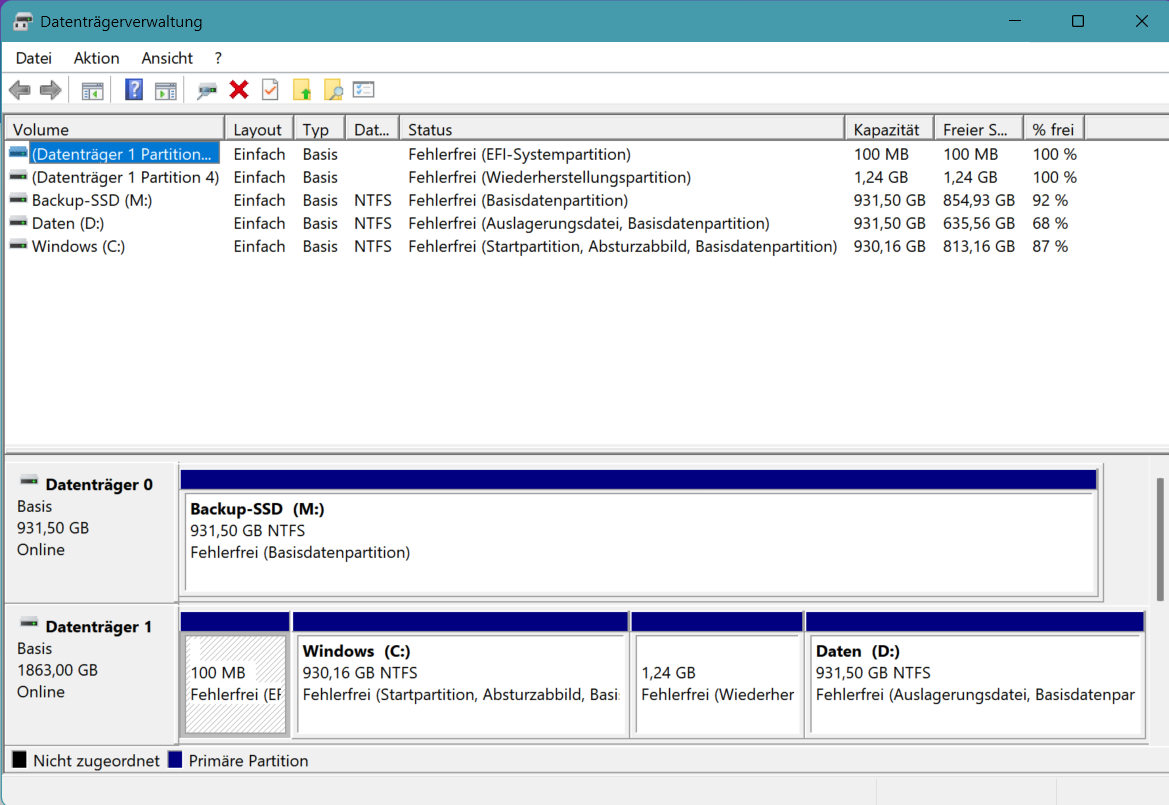Minimize the Datenträgerverwaltung window
Screen dimensions: 1169x805
[x=1015, y=21]
